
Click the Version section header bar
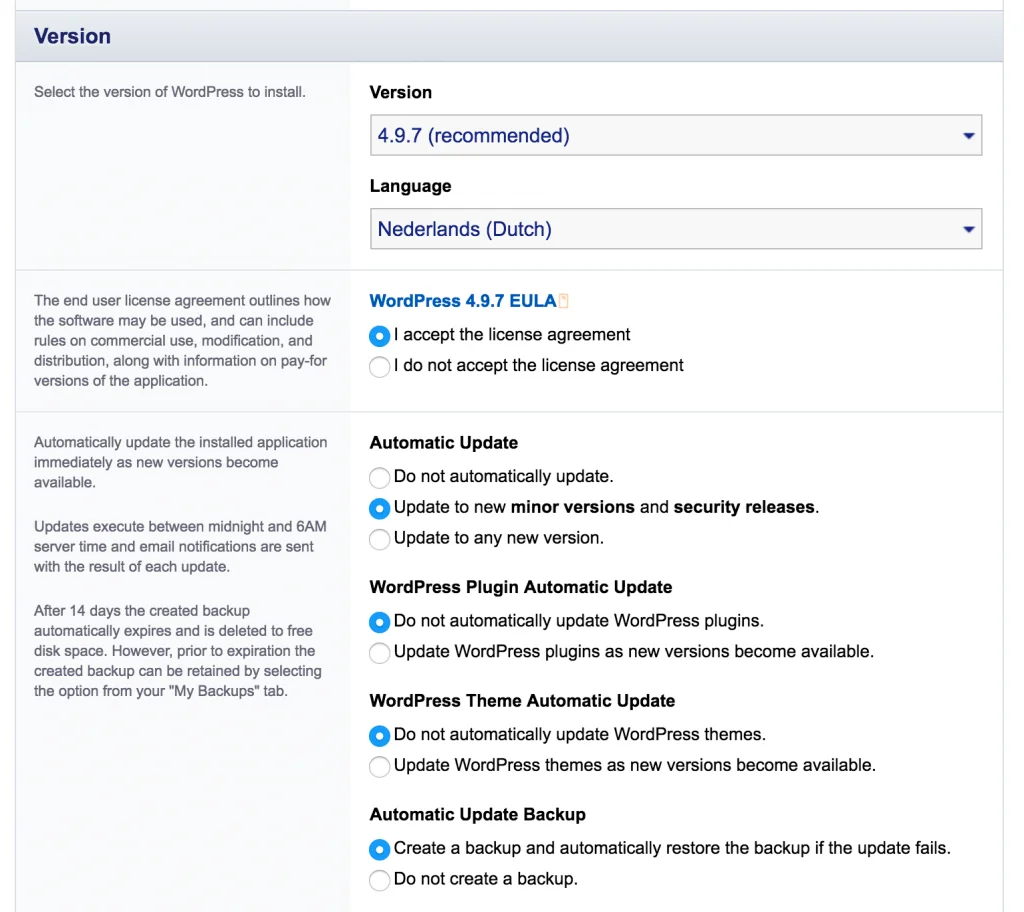[x=508, y=37]
